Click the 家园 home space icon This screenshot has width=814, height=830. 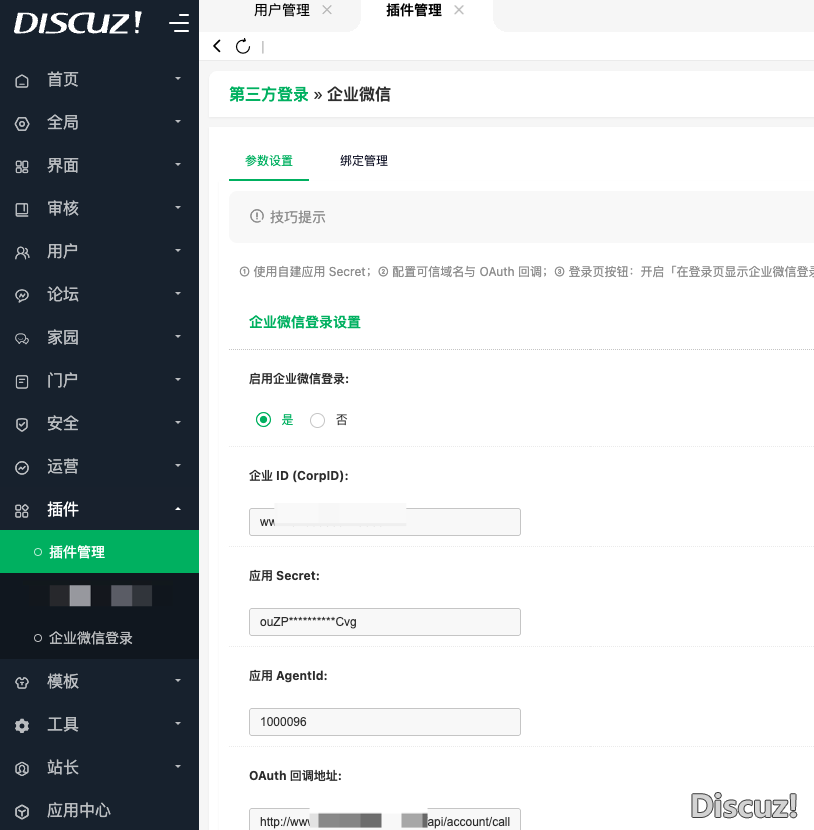[22, 338]
